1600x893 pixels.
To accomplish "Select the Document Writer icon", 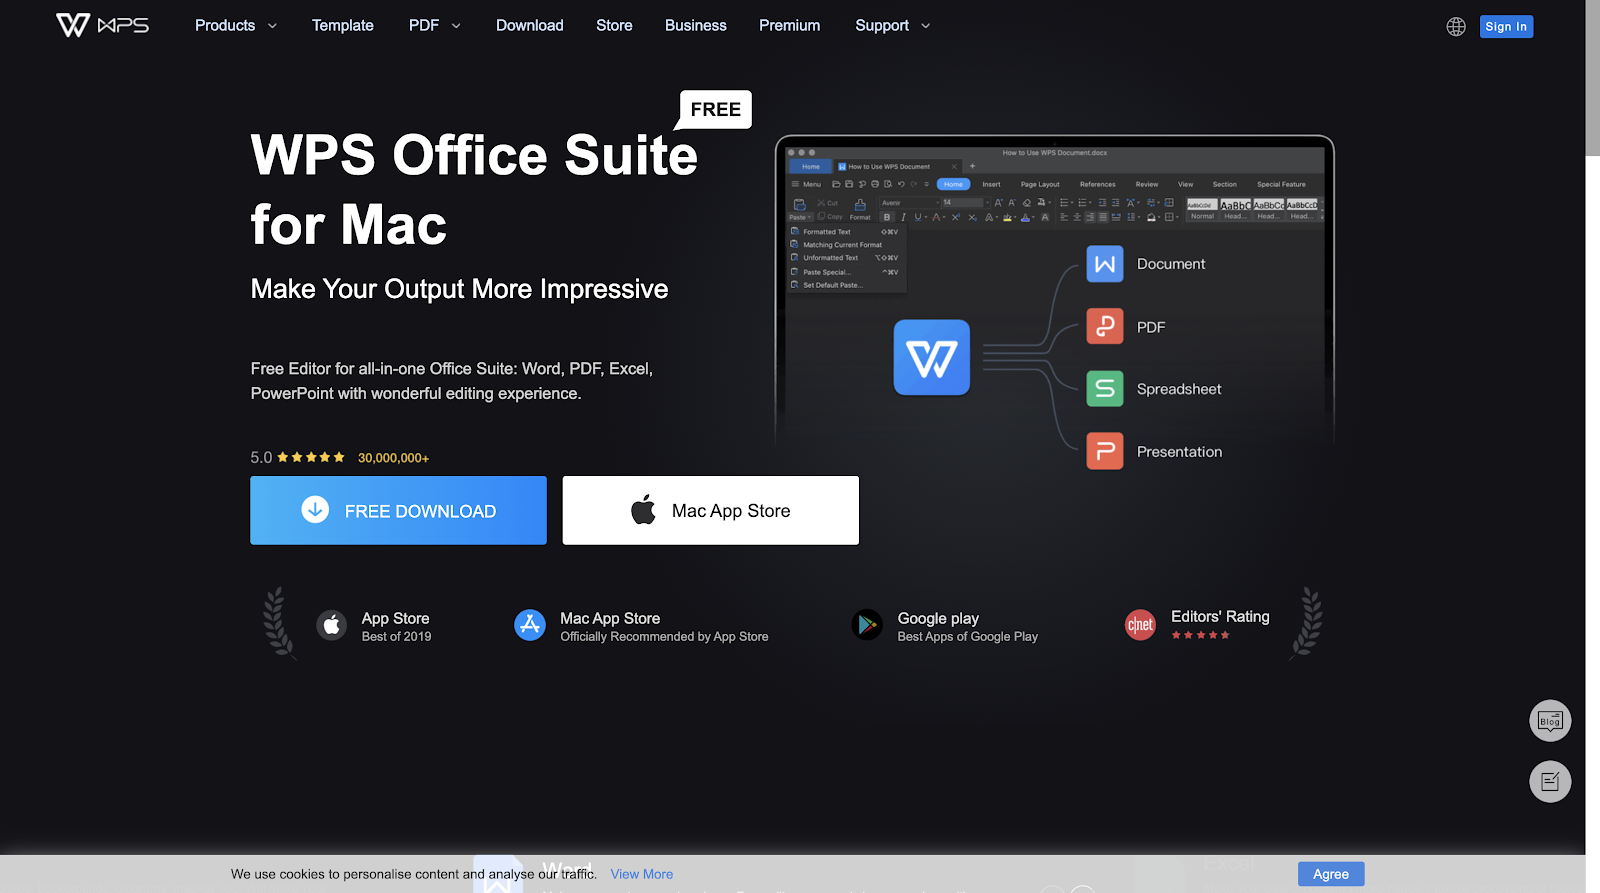I will (1105, 264).
